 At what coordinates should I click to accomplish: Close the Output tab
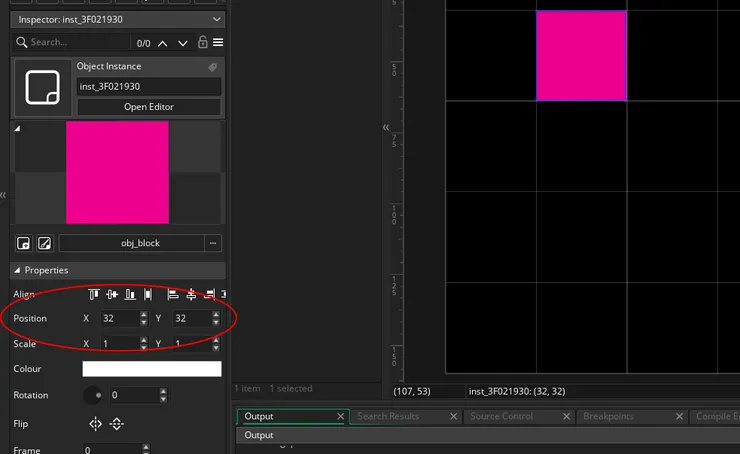(x=341, y=416)
